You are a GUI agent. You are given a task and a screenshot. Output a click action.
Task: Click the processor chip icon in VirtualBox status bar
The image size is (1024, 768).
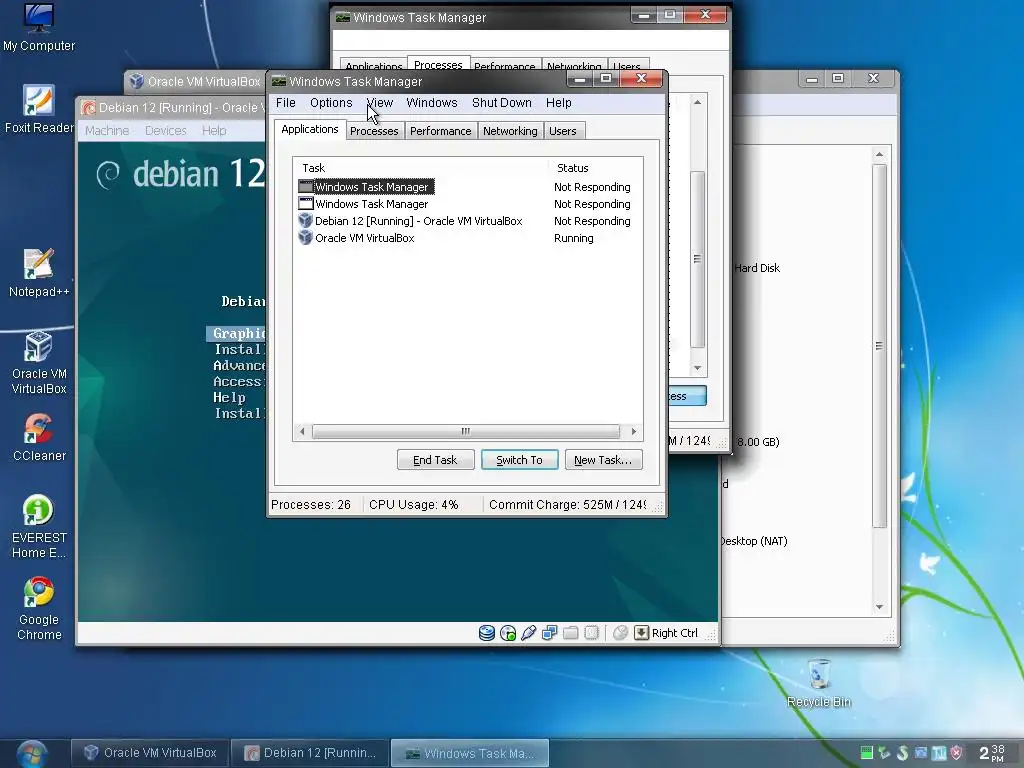click(x=591, y=633)
